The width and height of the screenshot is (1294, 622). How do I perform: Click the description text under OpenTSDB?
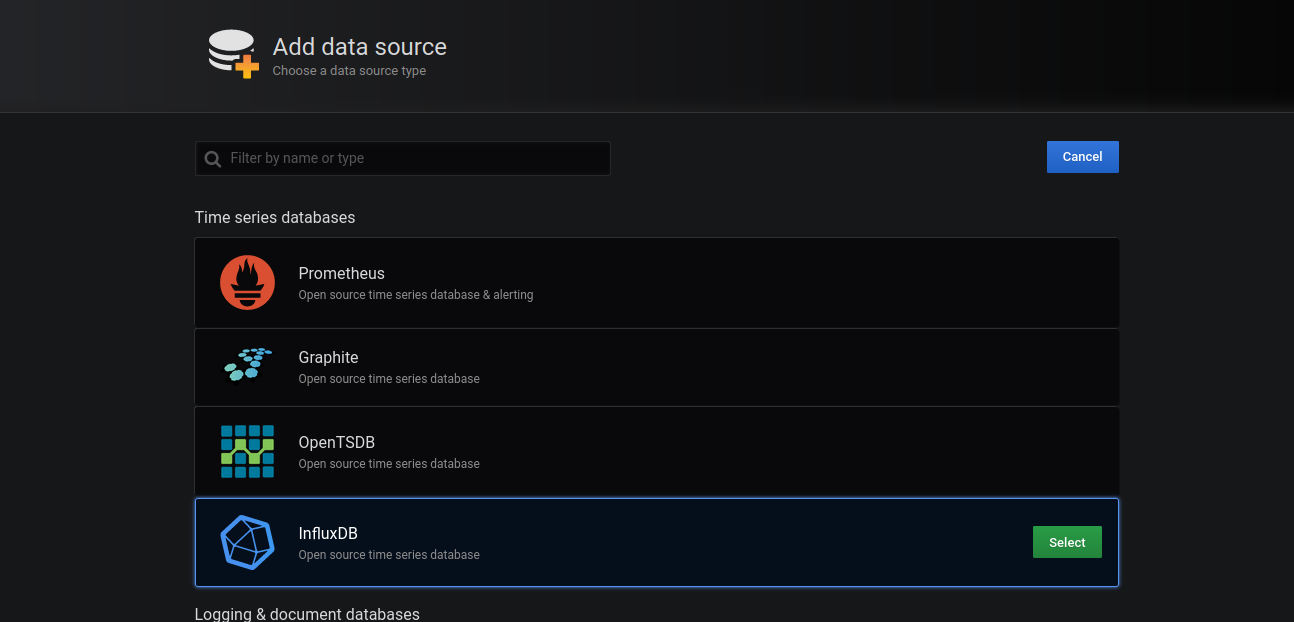[389, 464]
